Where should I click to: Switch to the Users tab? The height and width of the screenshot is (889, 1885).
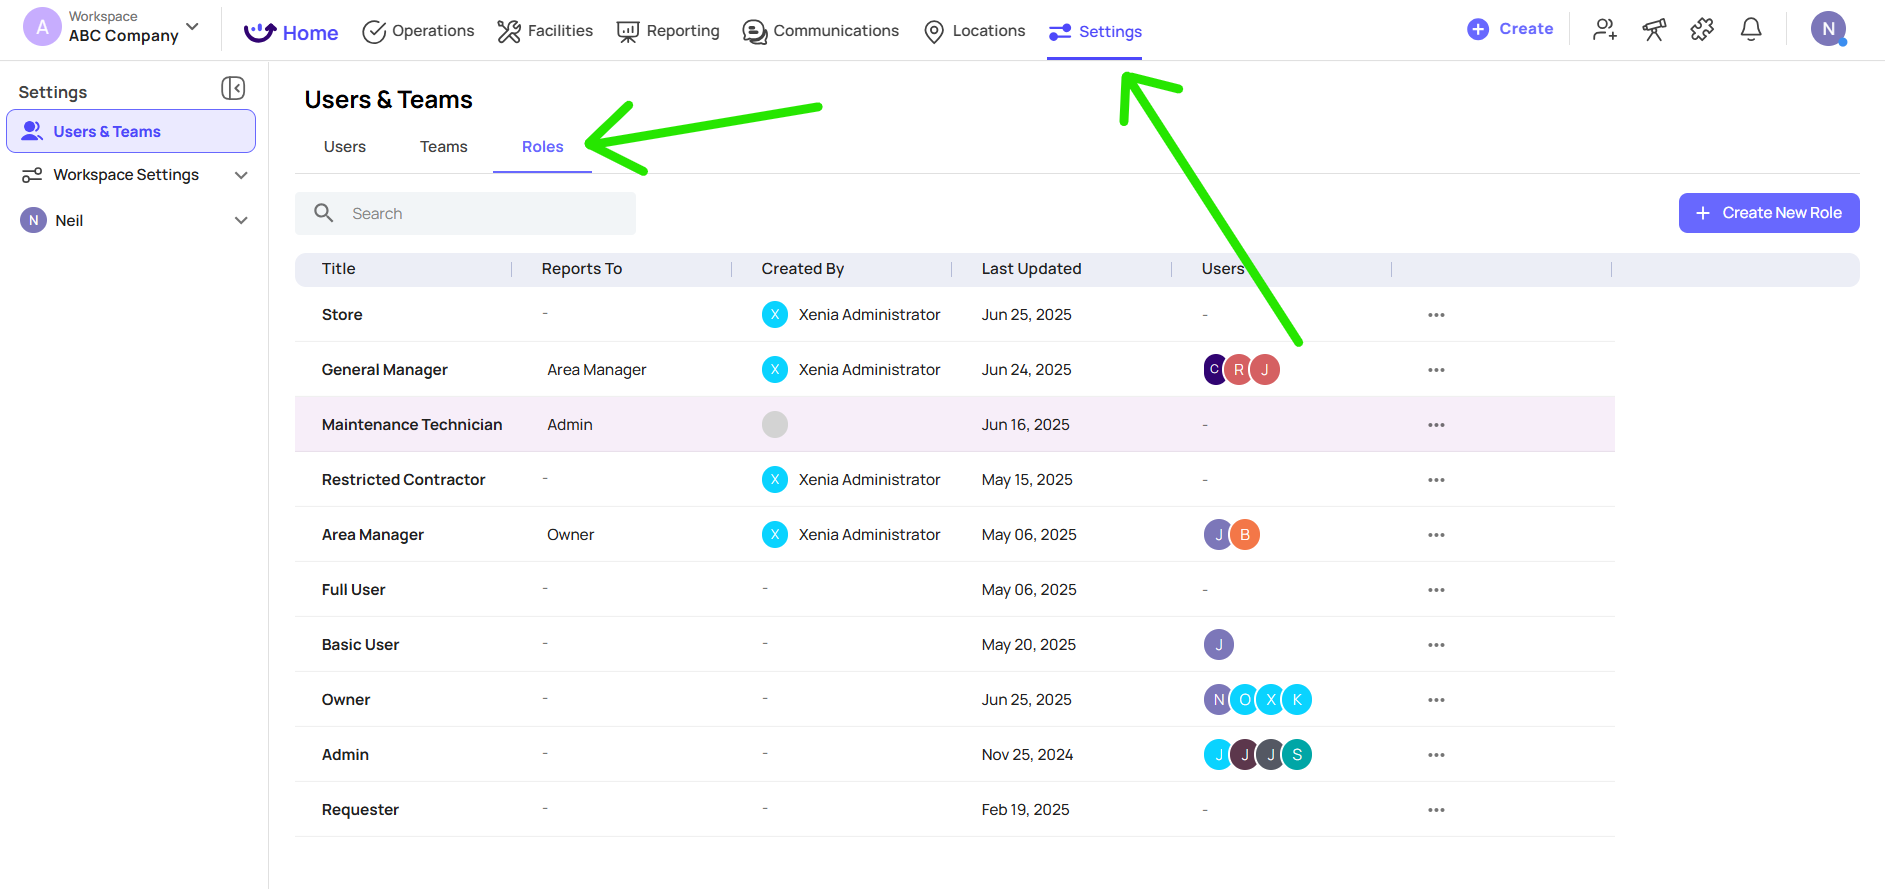coord(345,147)
